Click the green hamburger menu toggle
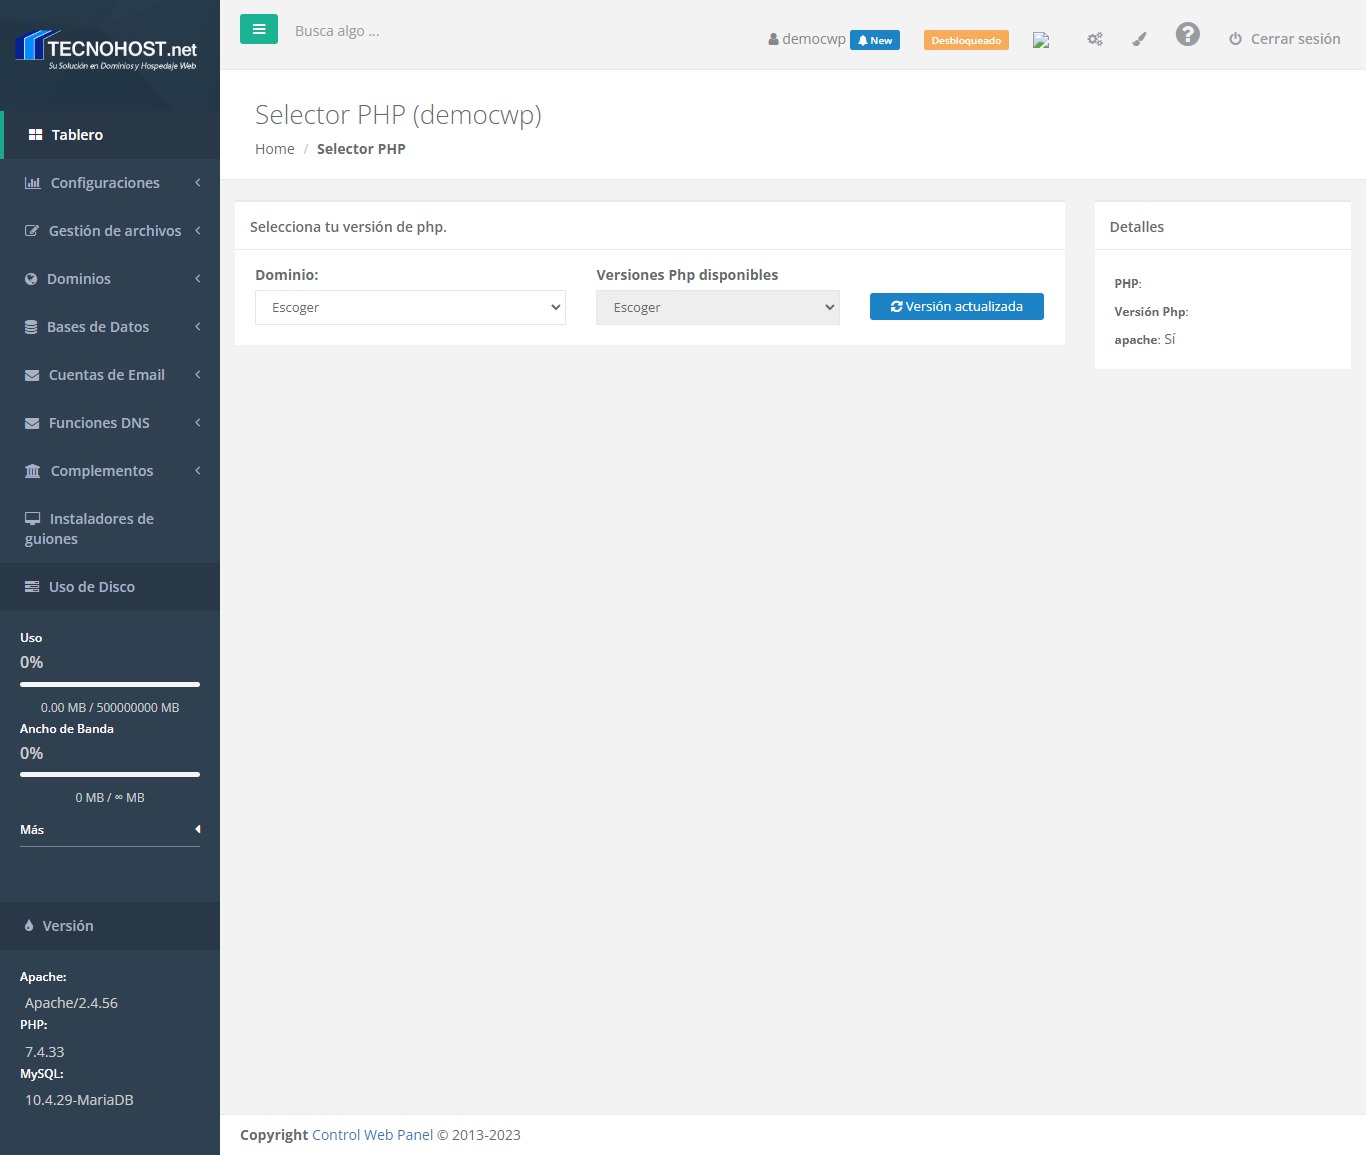1366x1155 pixels. click(x=258, y=30)
